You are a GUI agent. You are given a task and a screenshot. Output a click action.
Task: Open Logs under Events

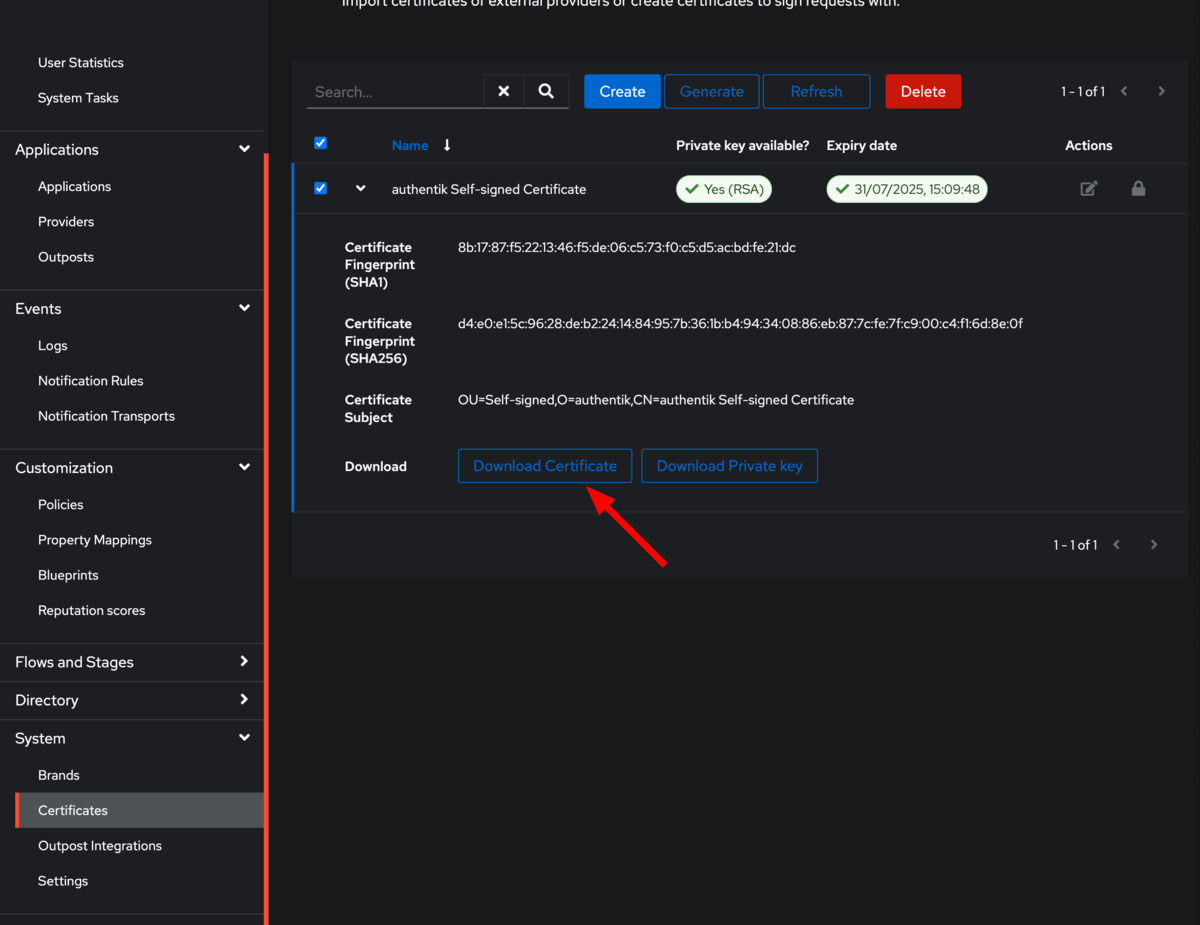(53, 345)
